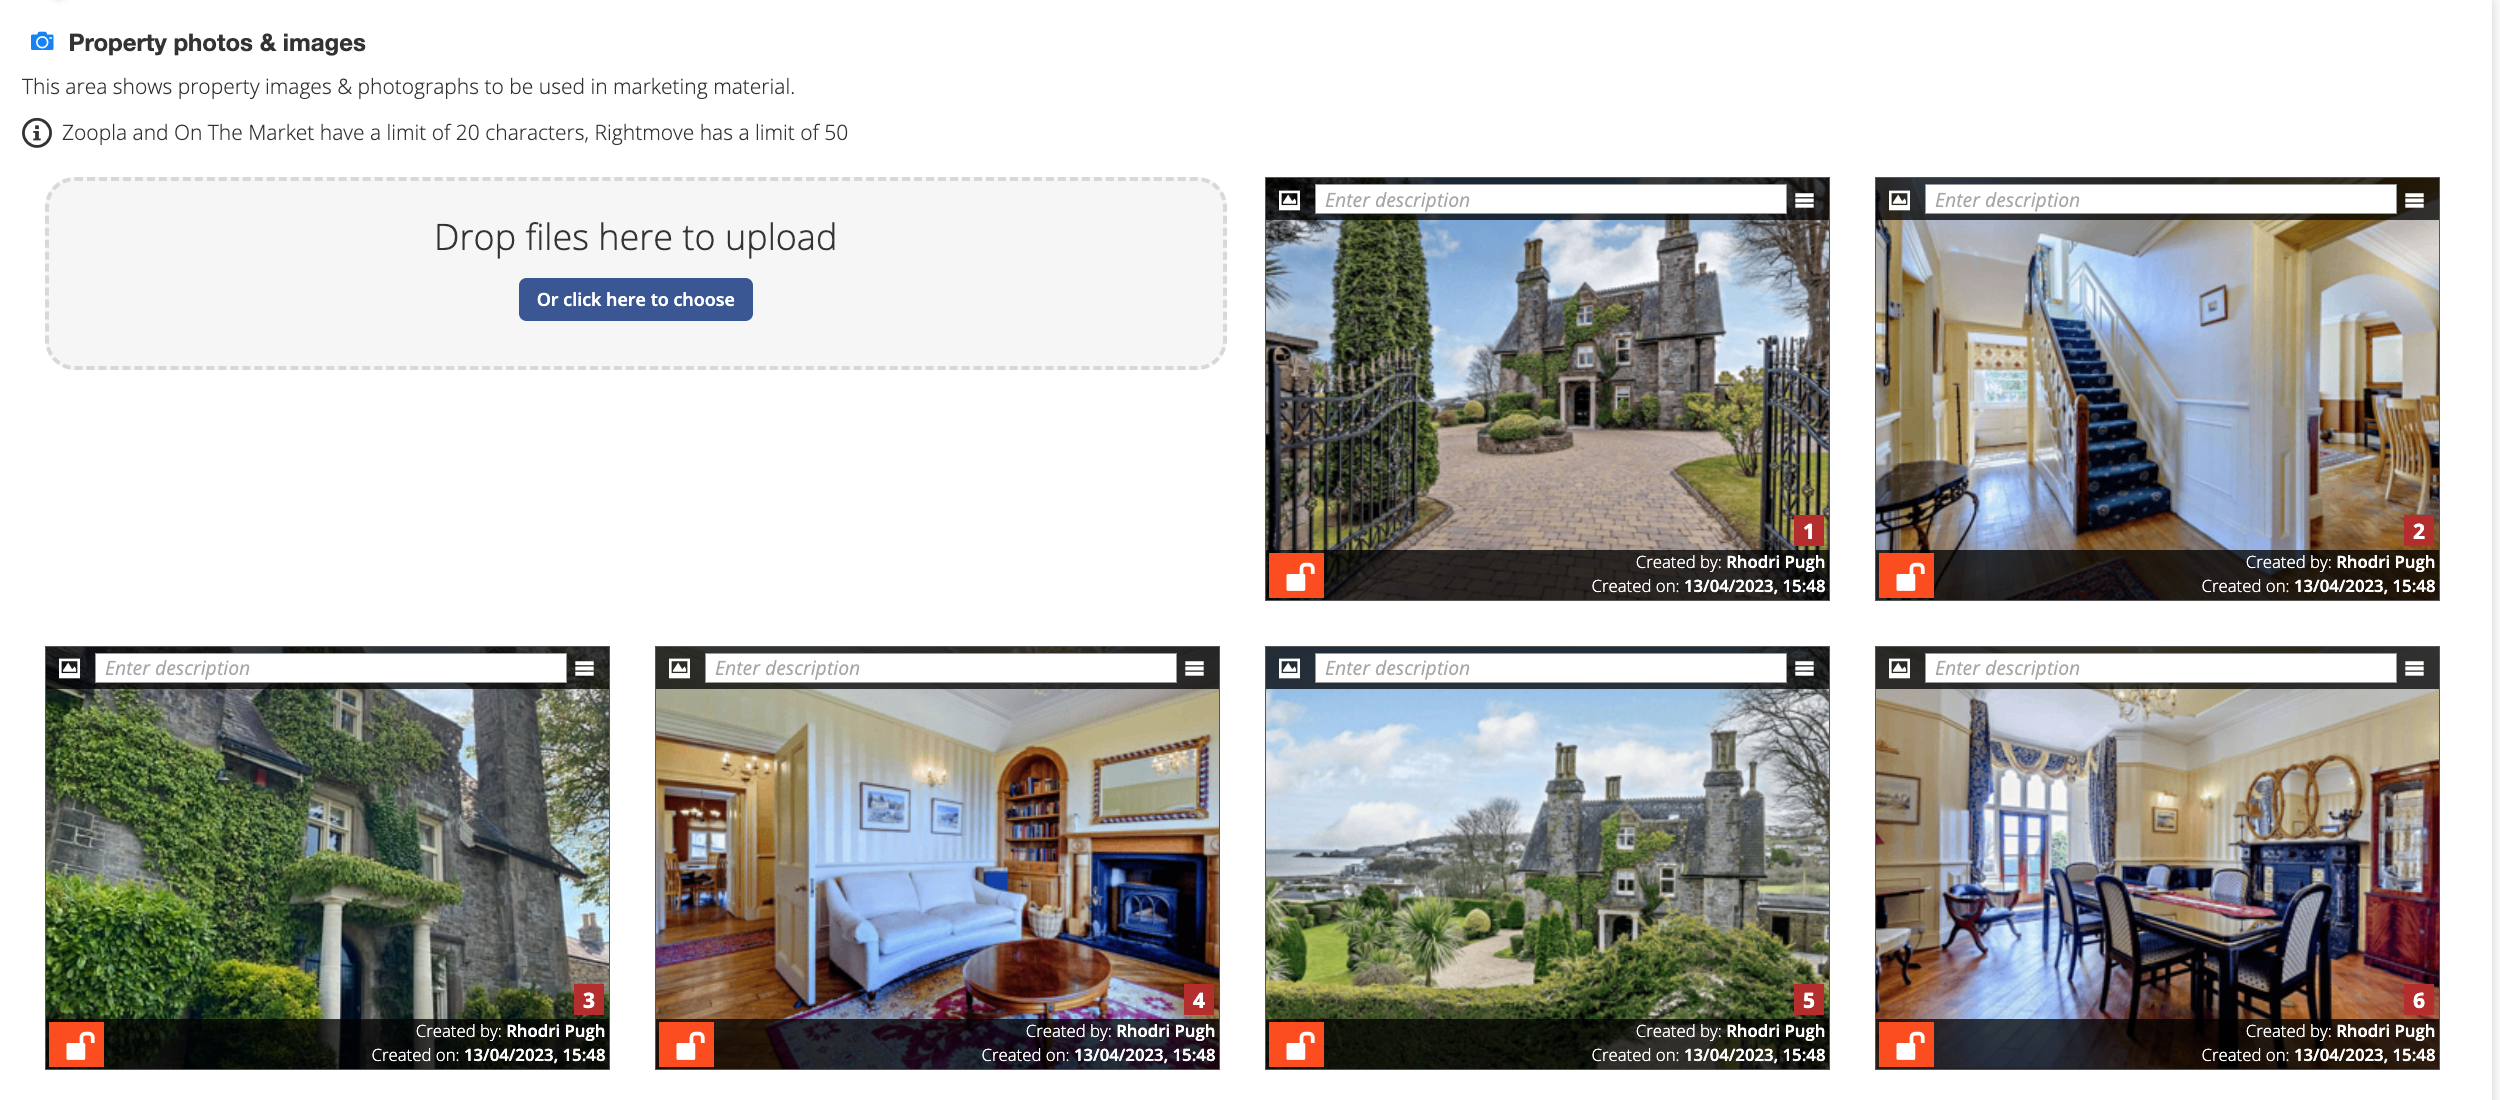Click the image icon on photo 3
This screenshot has width=2500, height=1100.
[69, 668]
